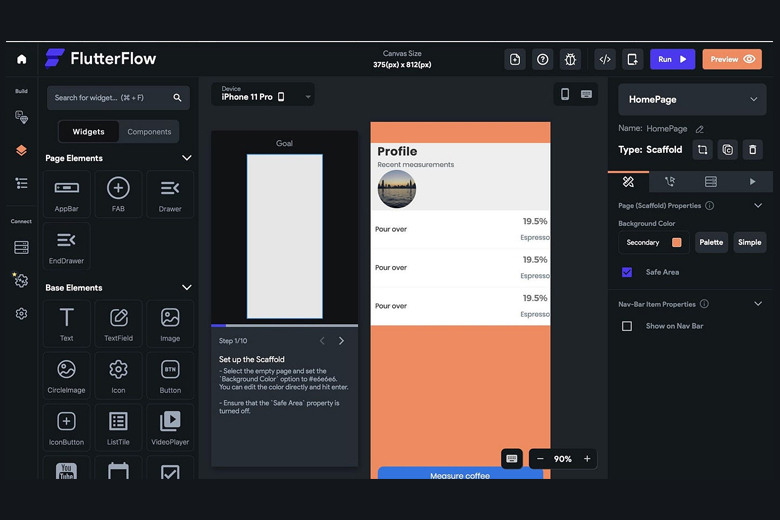Select the FAB widget
This screenshot has height=520, width=780.
tap(118, 194)
